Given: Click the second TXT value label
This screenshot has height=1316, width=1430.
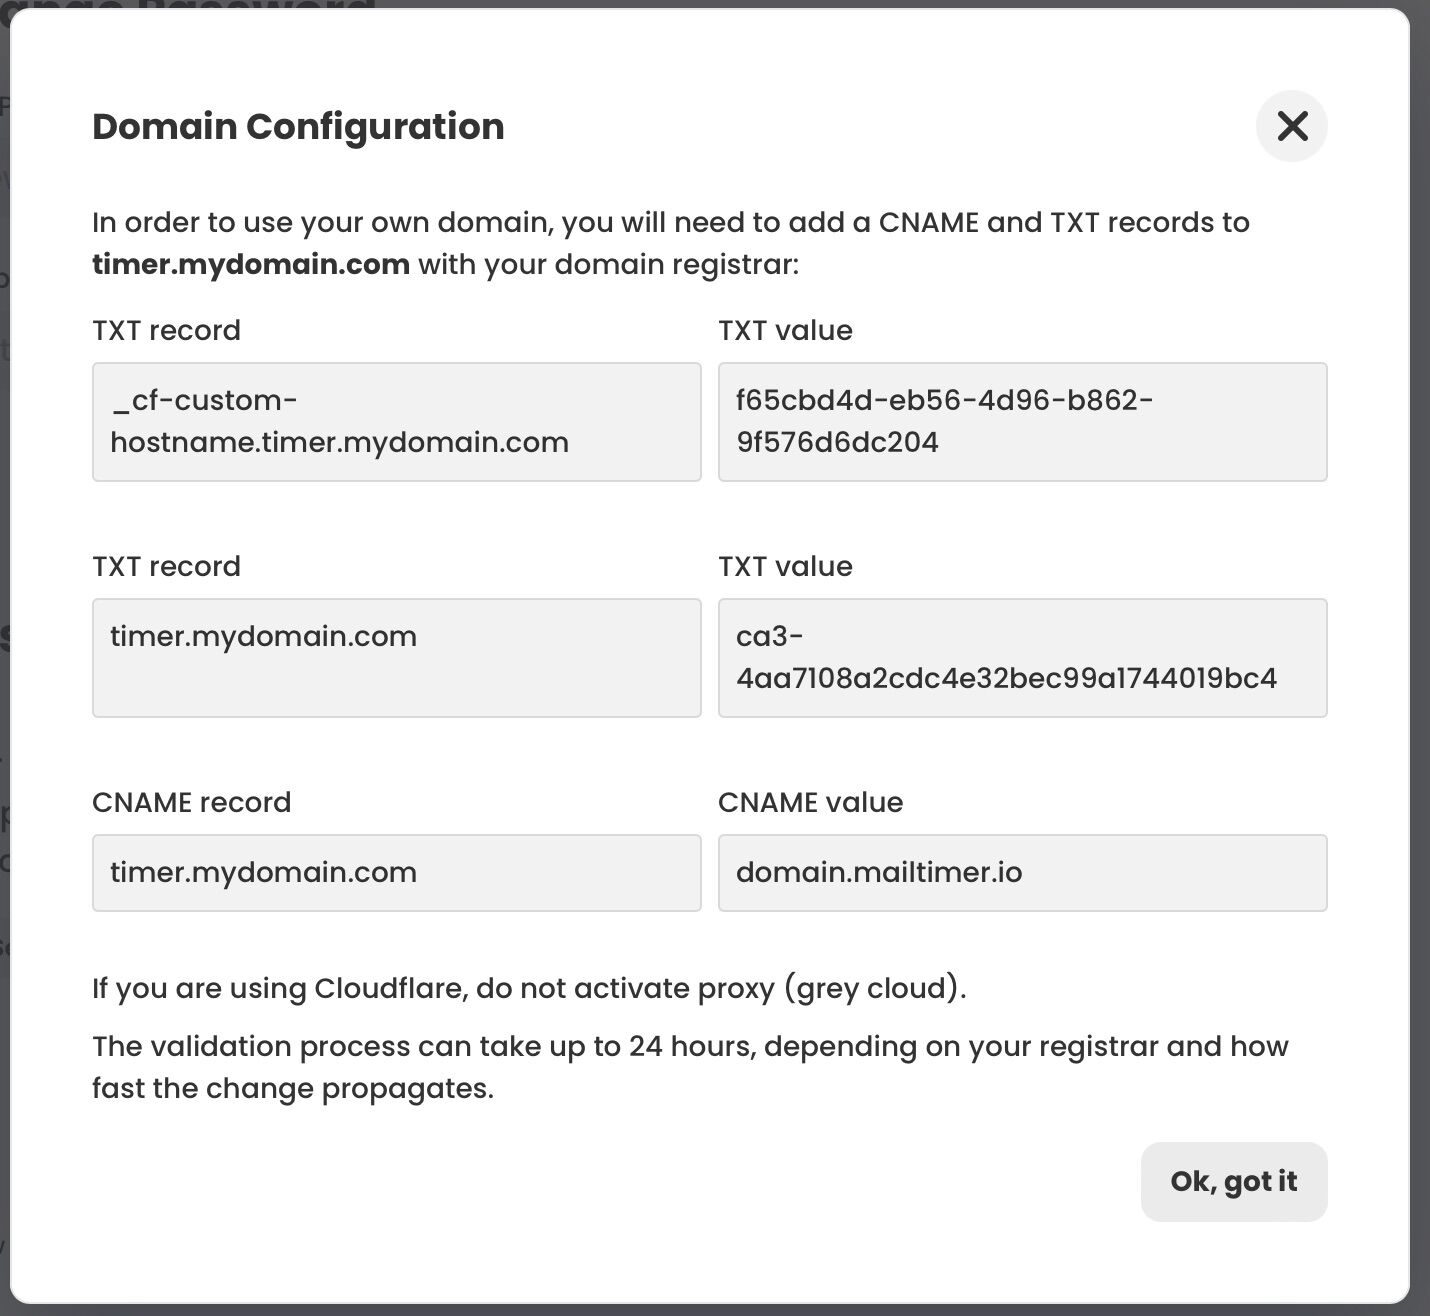Looking at the screenshot, I should tap(785, 566).
